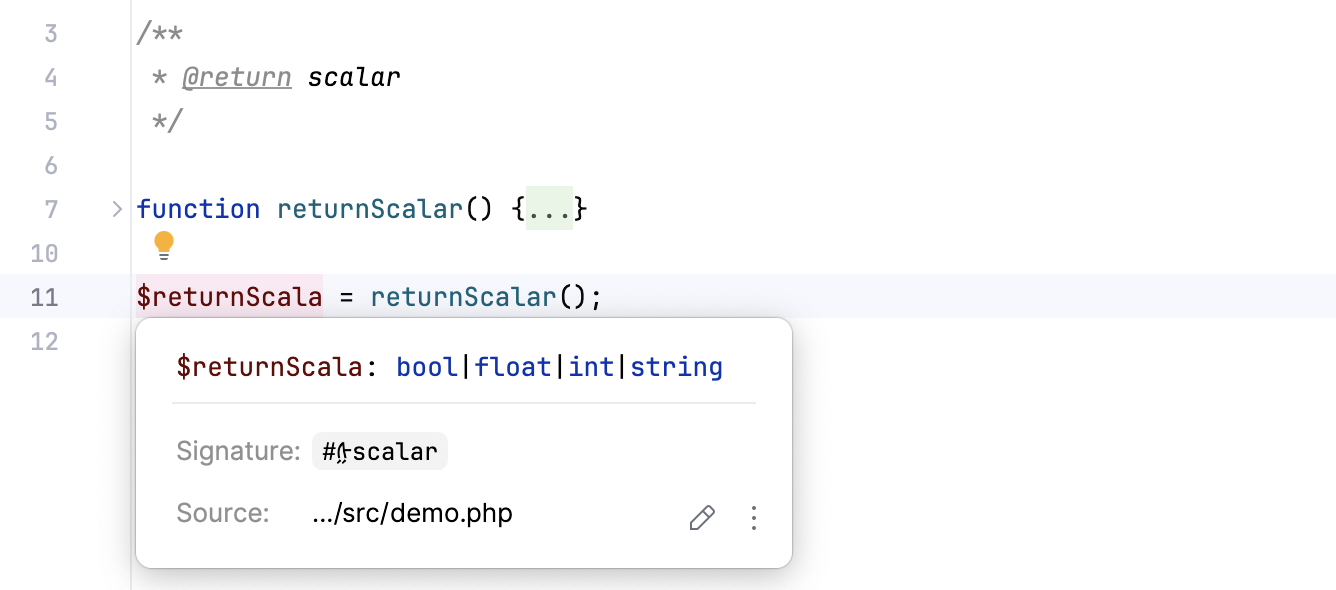Click $returnScala name in popup header

269,367
